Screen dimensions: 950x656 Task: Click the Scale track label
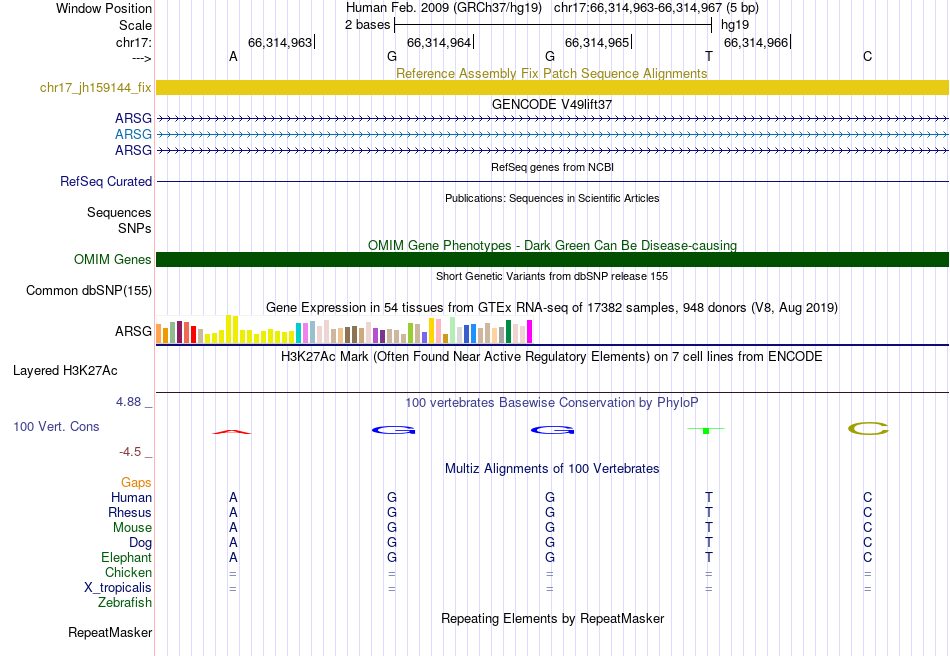135,25
